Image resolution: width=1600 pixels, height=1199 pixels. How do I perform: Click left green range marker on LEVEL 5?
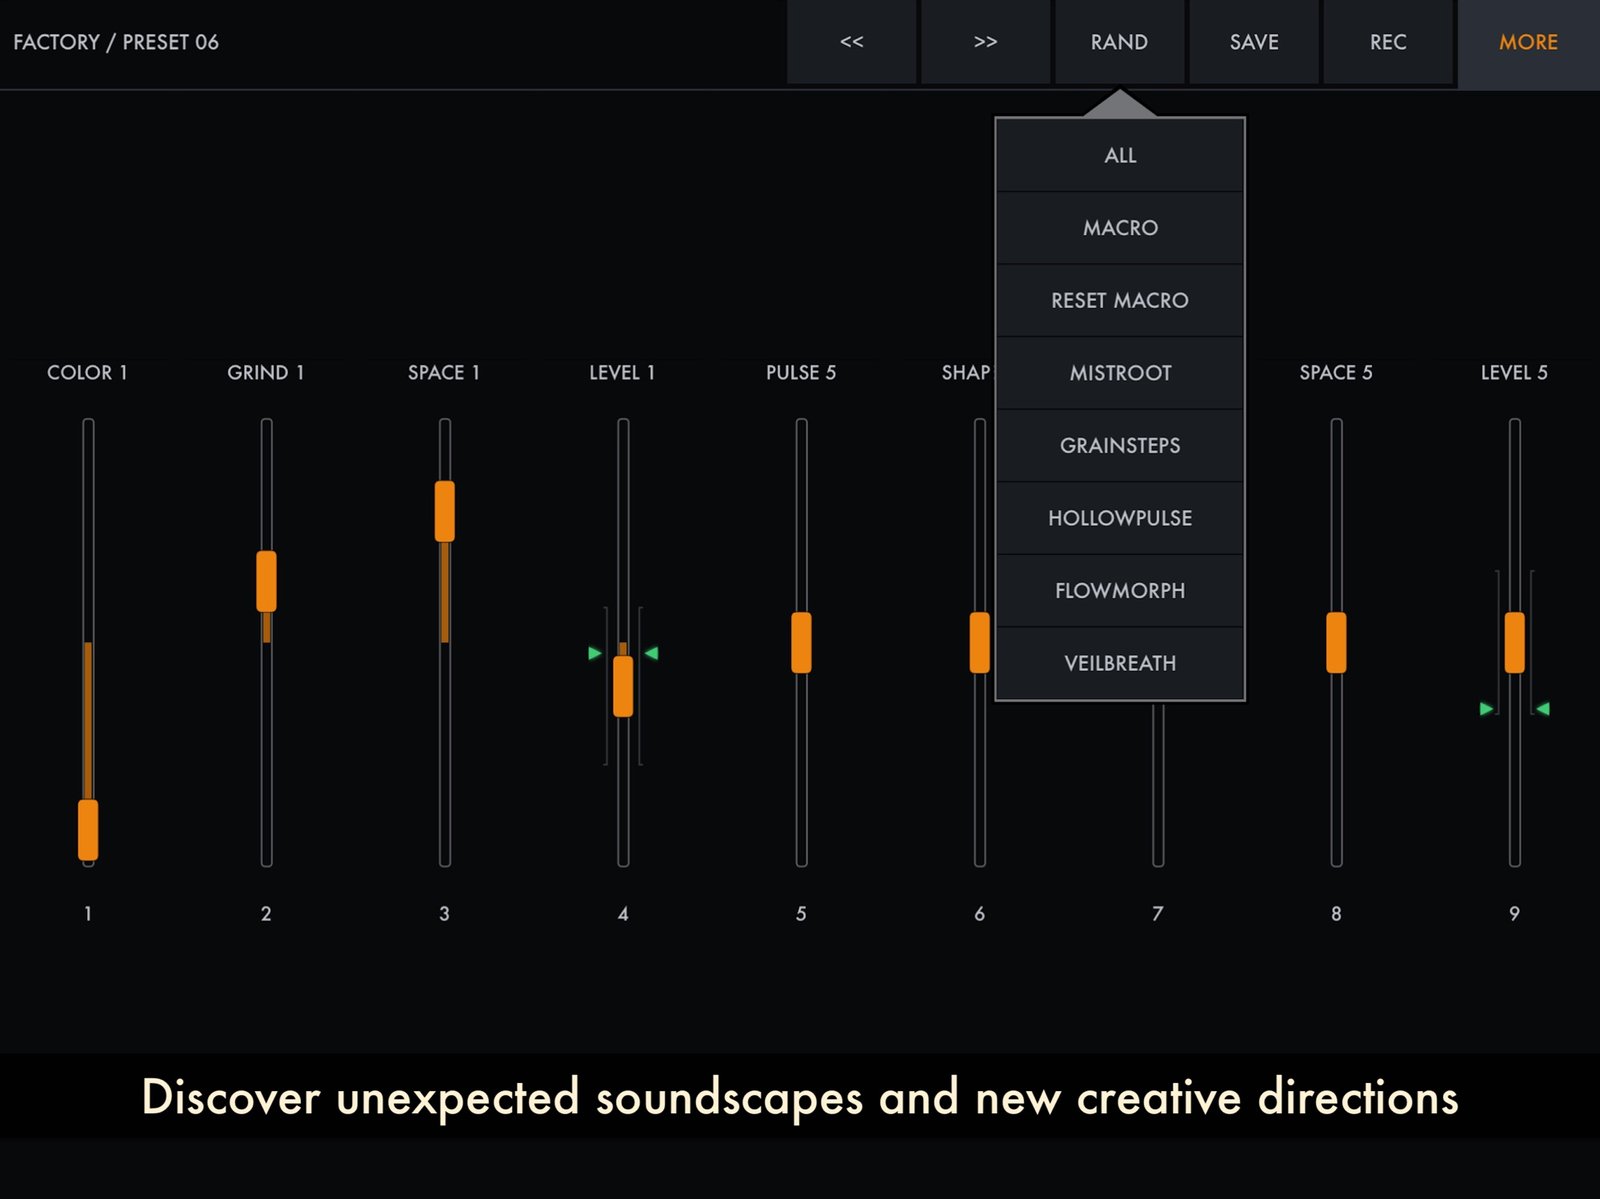click(1487, 709)
